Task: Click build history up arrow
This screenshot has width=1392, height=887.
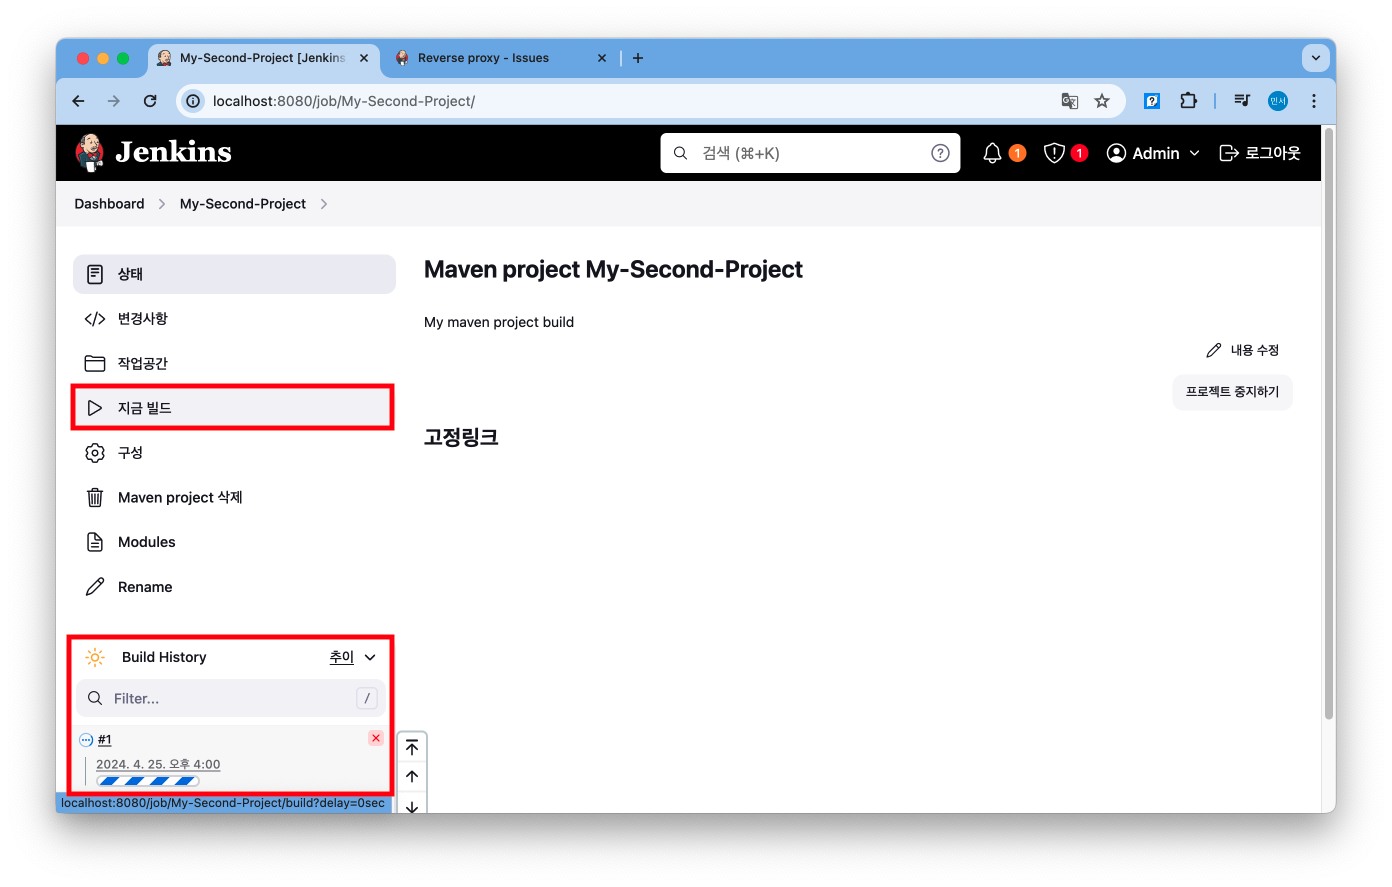Action: click(x=412, y=776)
